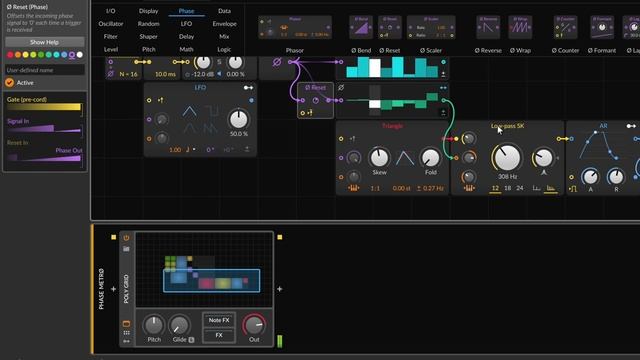Toggle the Active checkbox in the inspector
The image size is (640, 360).
(x=10, y=82)
